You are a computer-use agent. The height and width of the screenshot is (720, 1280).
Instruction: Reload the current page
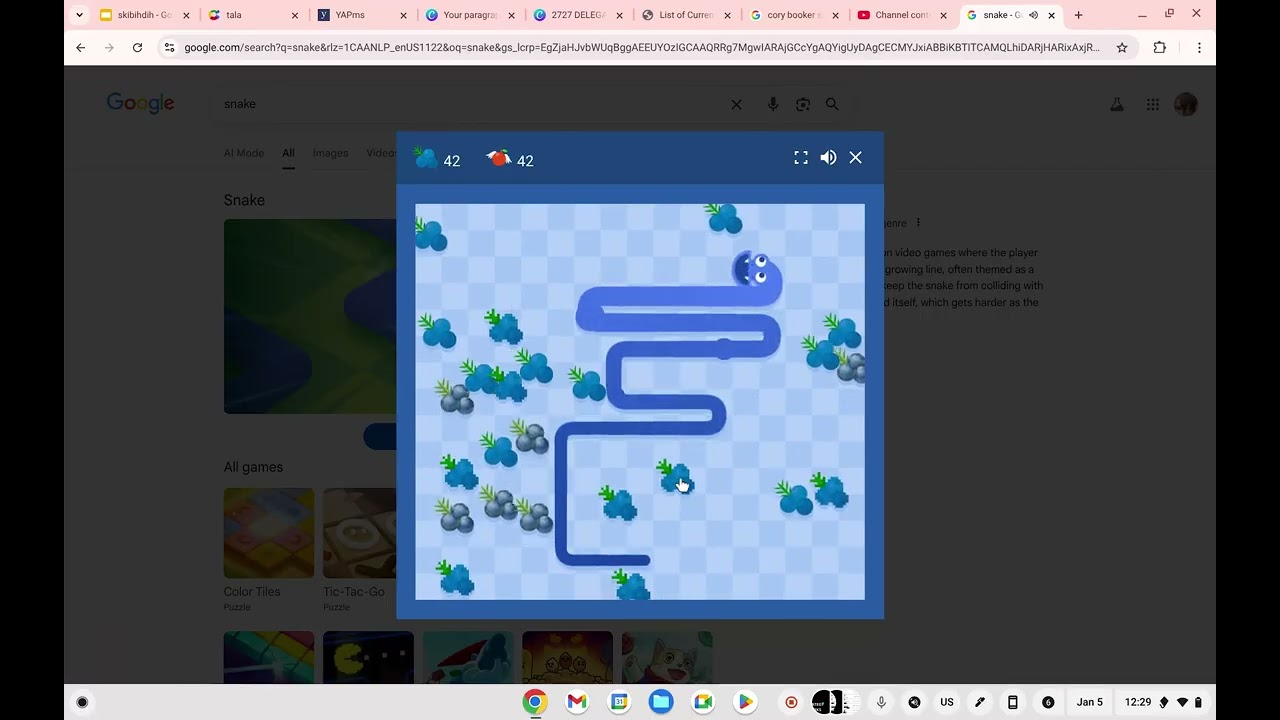click(x=137, y=47)
